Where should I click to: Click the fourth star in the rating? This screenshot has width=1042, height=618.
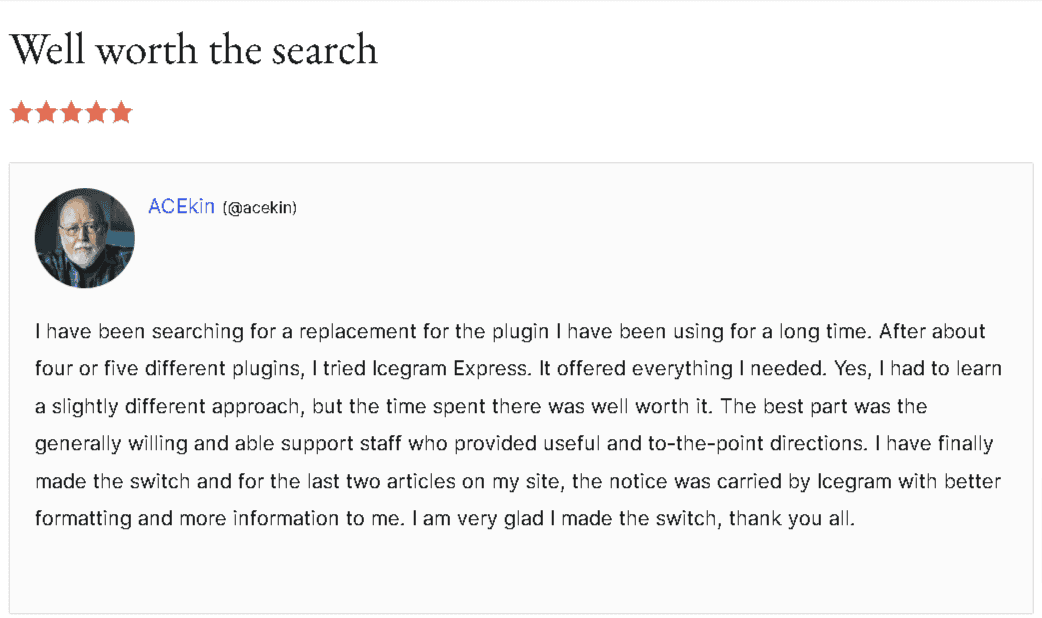click(96, 112)
